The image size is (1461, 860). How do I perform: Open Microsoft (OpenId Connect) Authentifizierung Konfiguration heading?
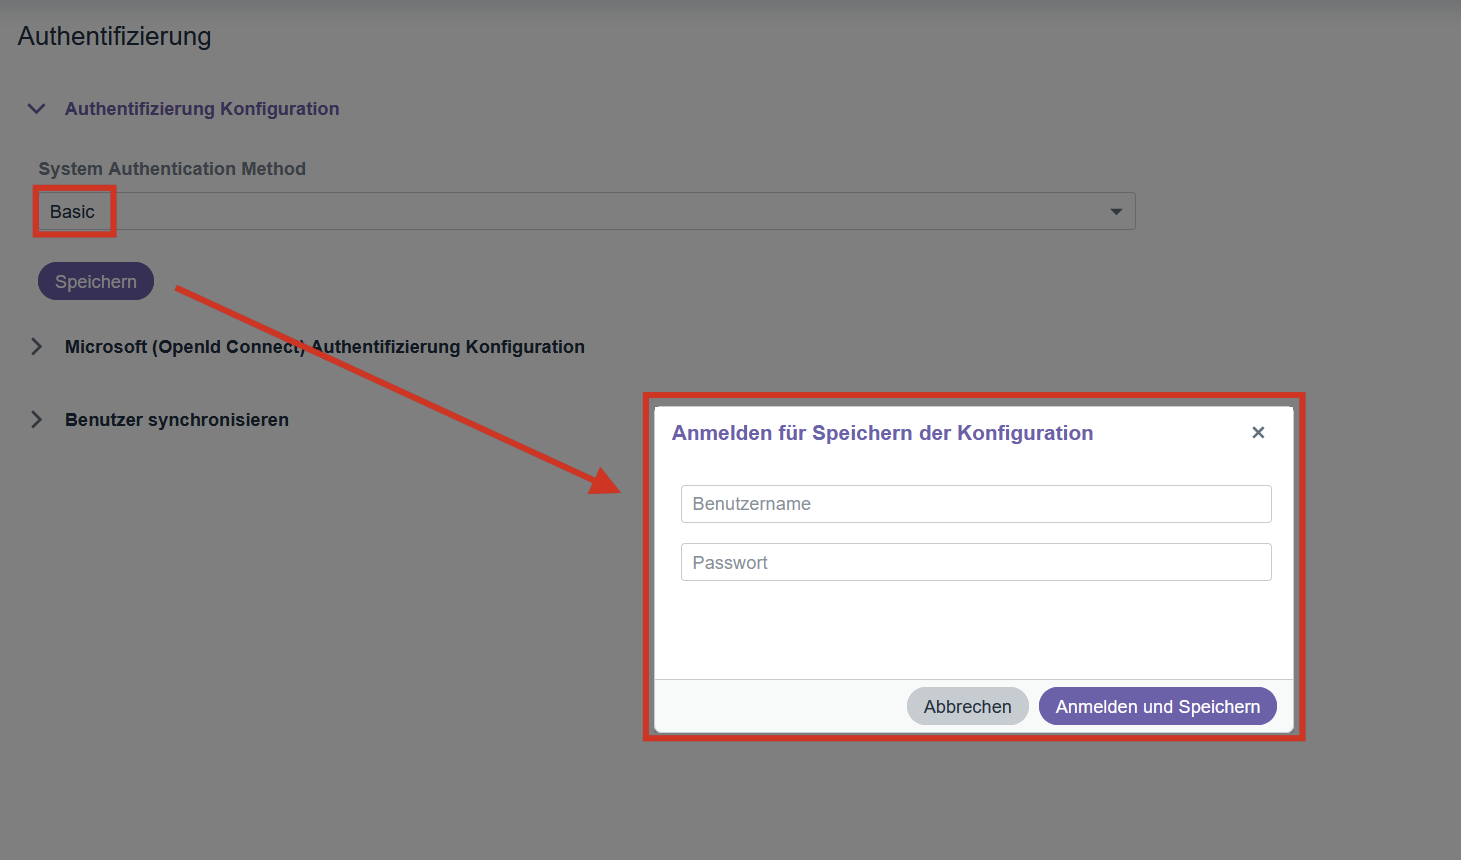pyautogui.click(x=324, y=347)
